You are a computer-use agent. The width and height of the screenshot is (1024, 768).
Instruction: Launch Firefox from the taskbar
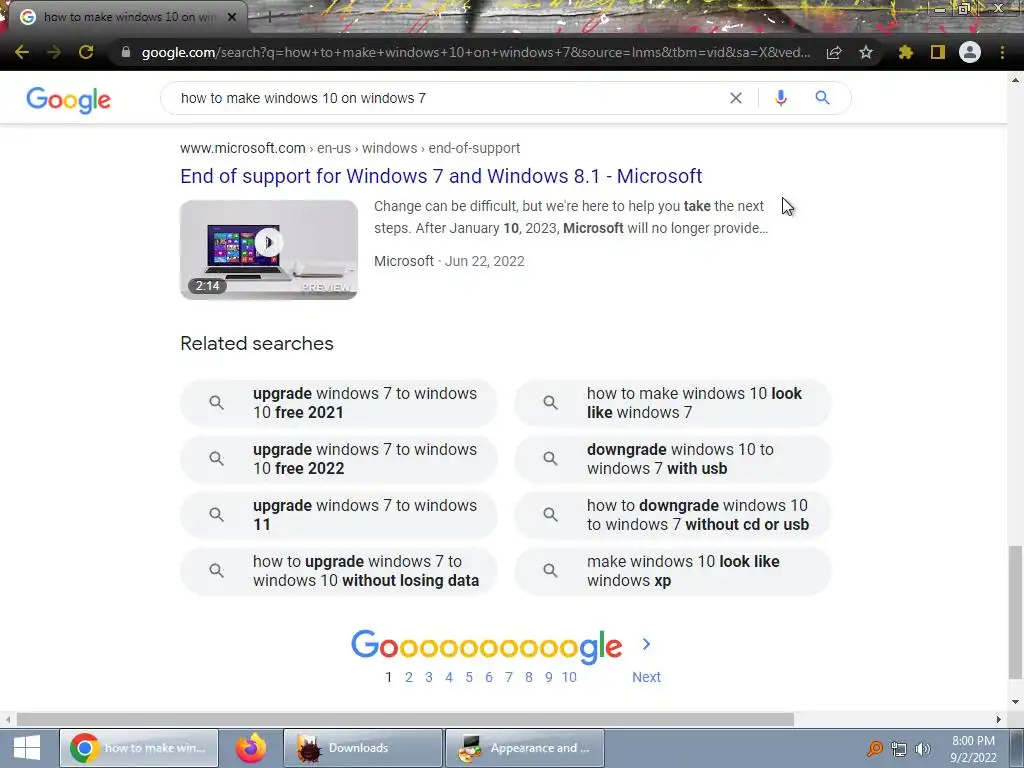(251, 748)
